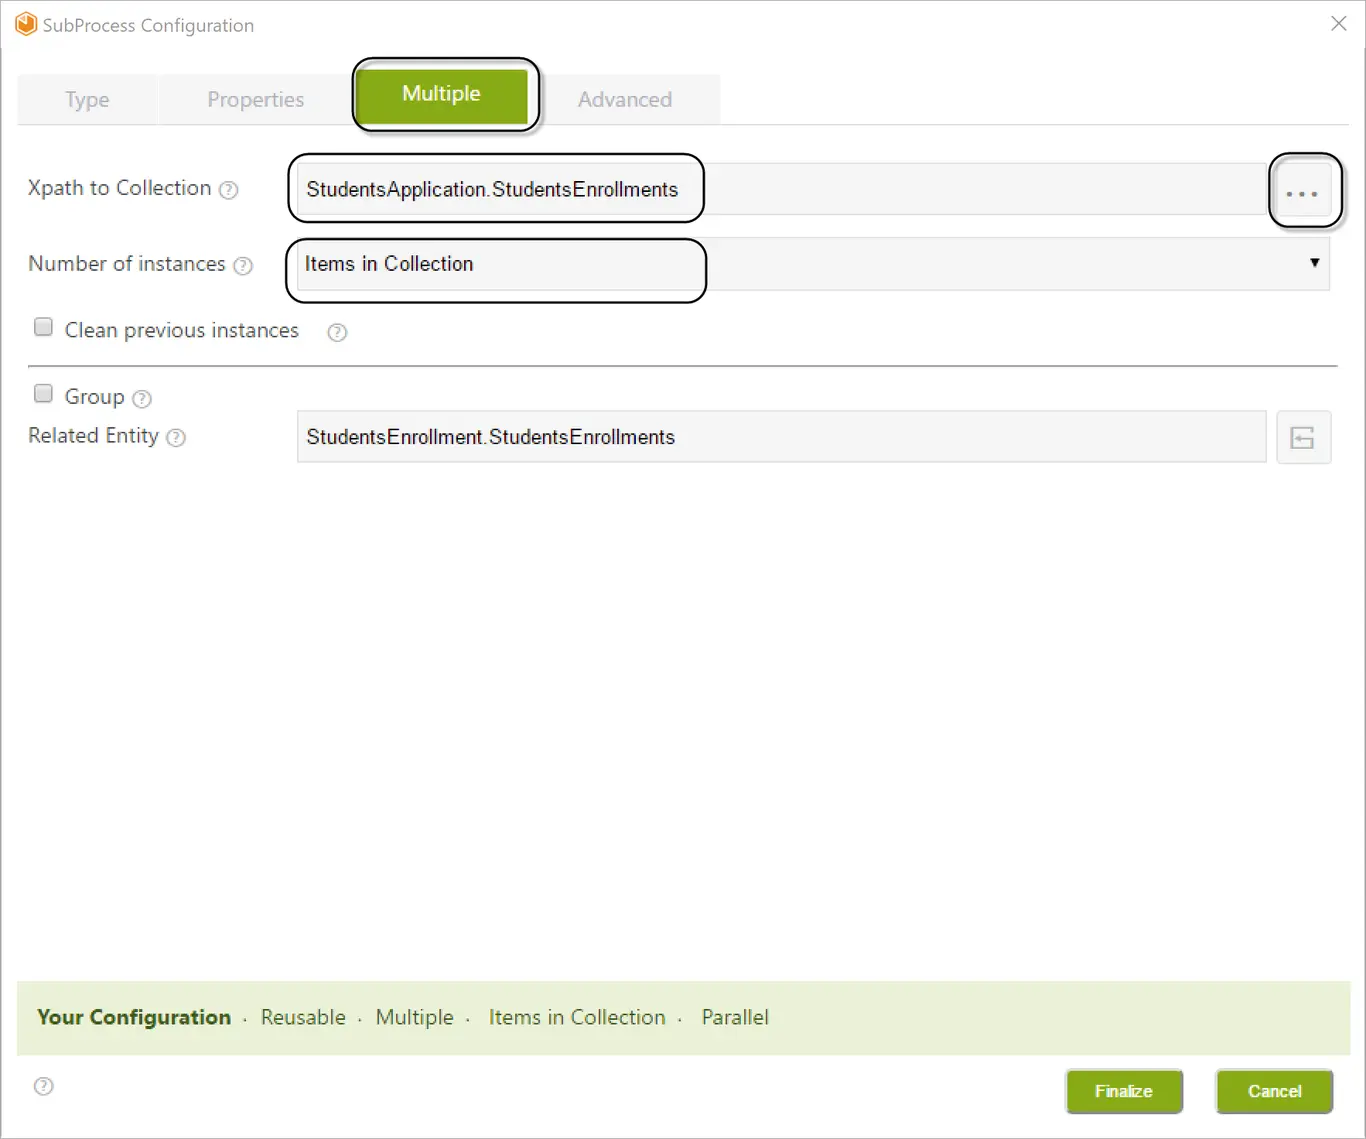
Task: Expand the Number of instances dropdown
Action: [813, 264]
